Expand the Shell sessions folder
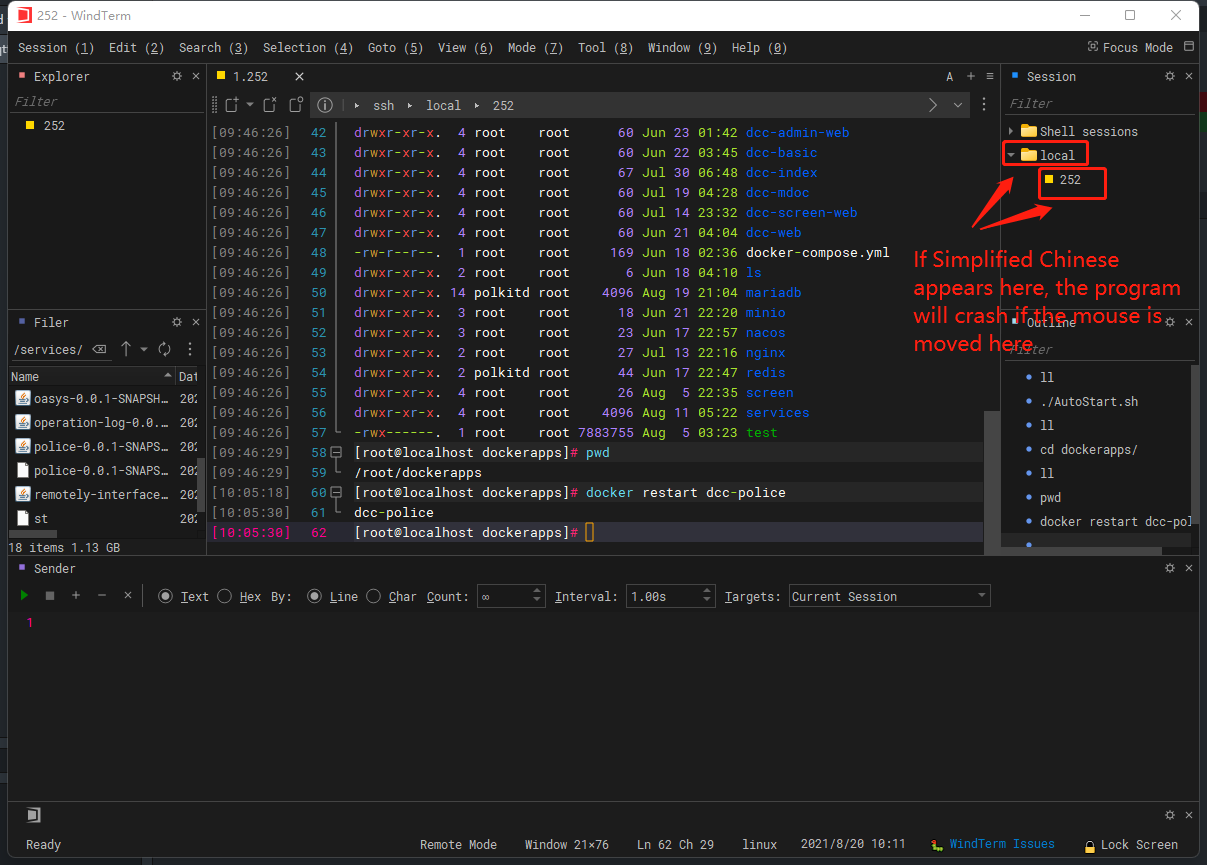The width and height of the screenshot is (1207, 865). coord(1011,131)
